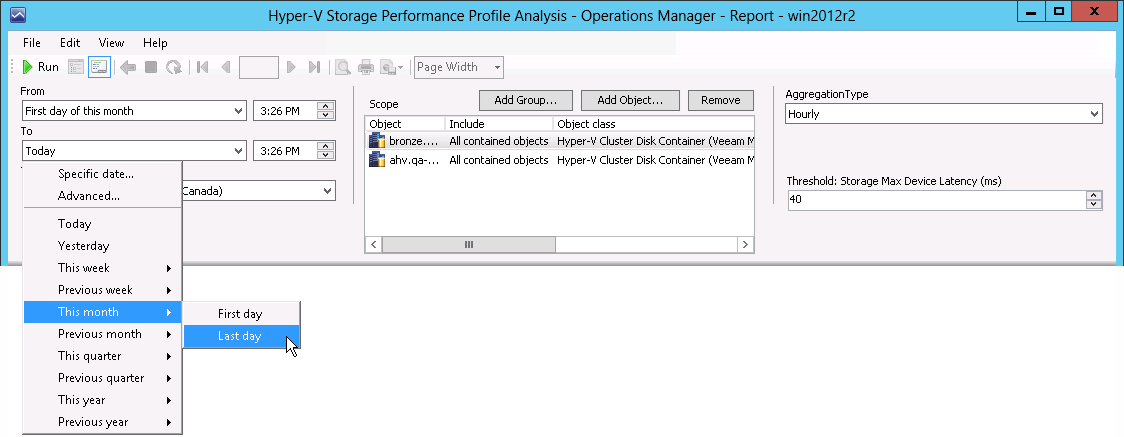Select the bronze... object row icon
The width and height of the screenshot is (1124, 437).
(377, 140)
